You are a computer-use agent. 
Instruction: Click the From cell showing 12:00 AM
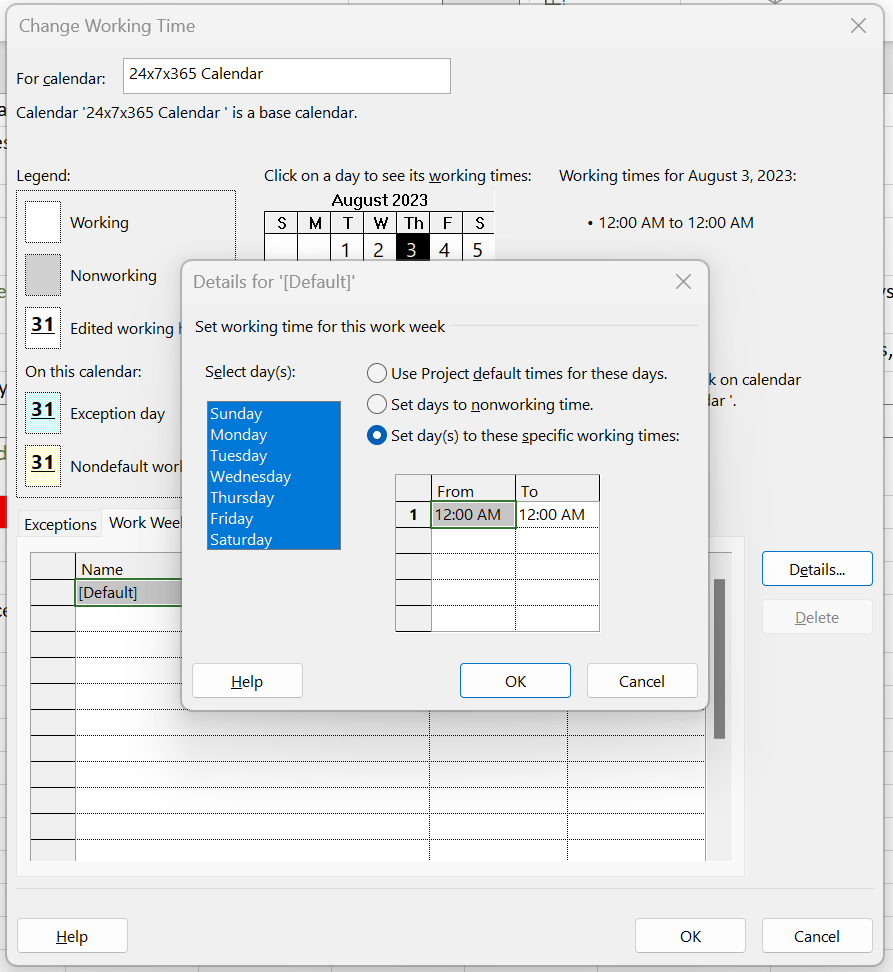[x=473, y=515]
